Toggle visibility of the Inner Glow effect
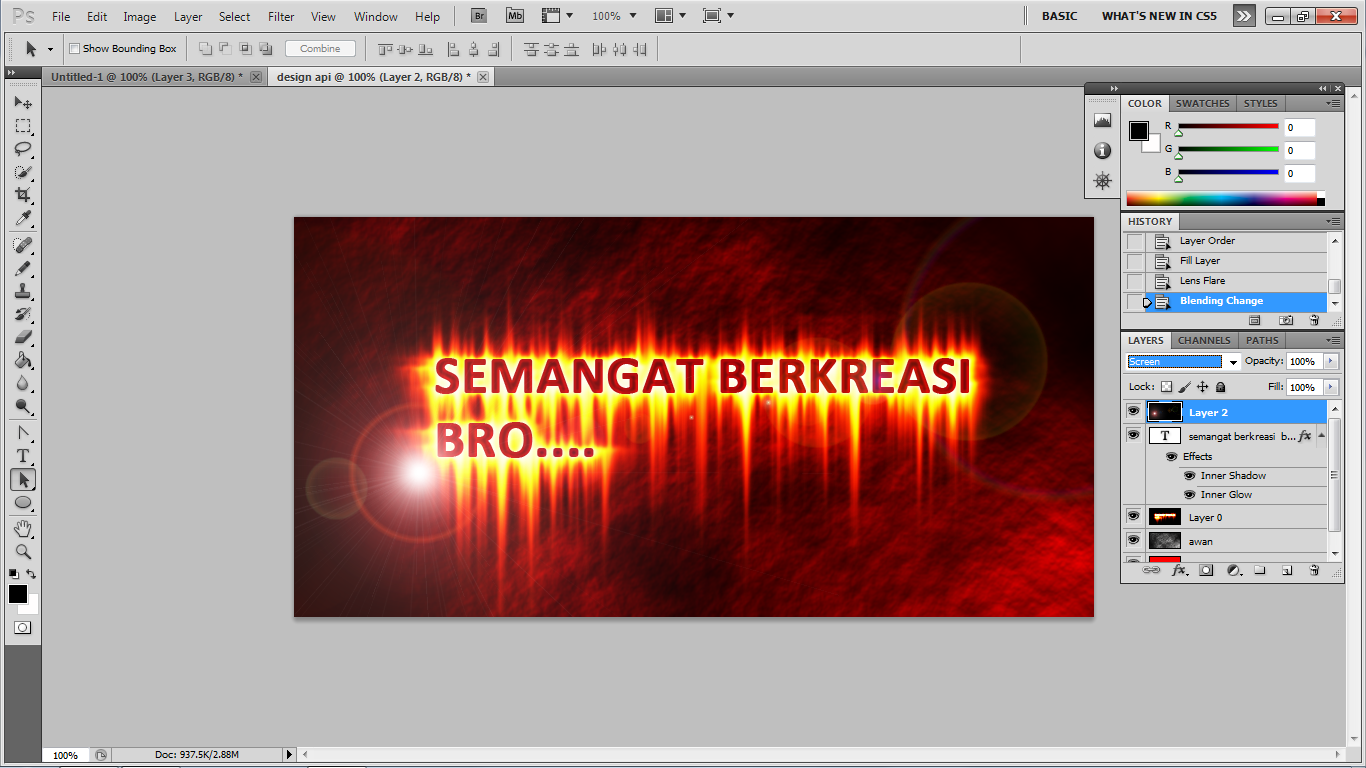 [1190, 494]
